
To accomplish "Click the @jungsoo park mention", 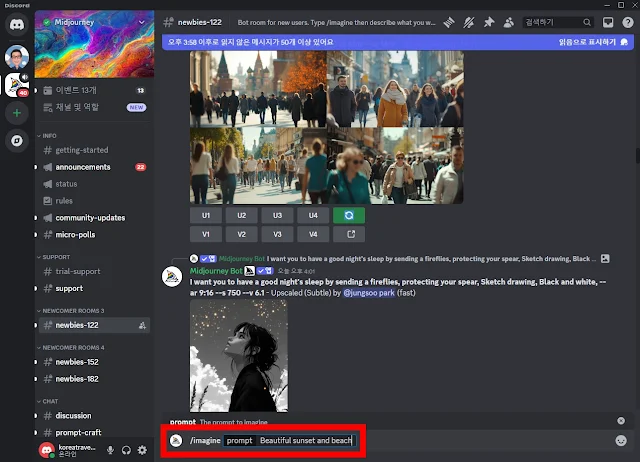I will 369,293.
